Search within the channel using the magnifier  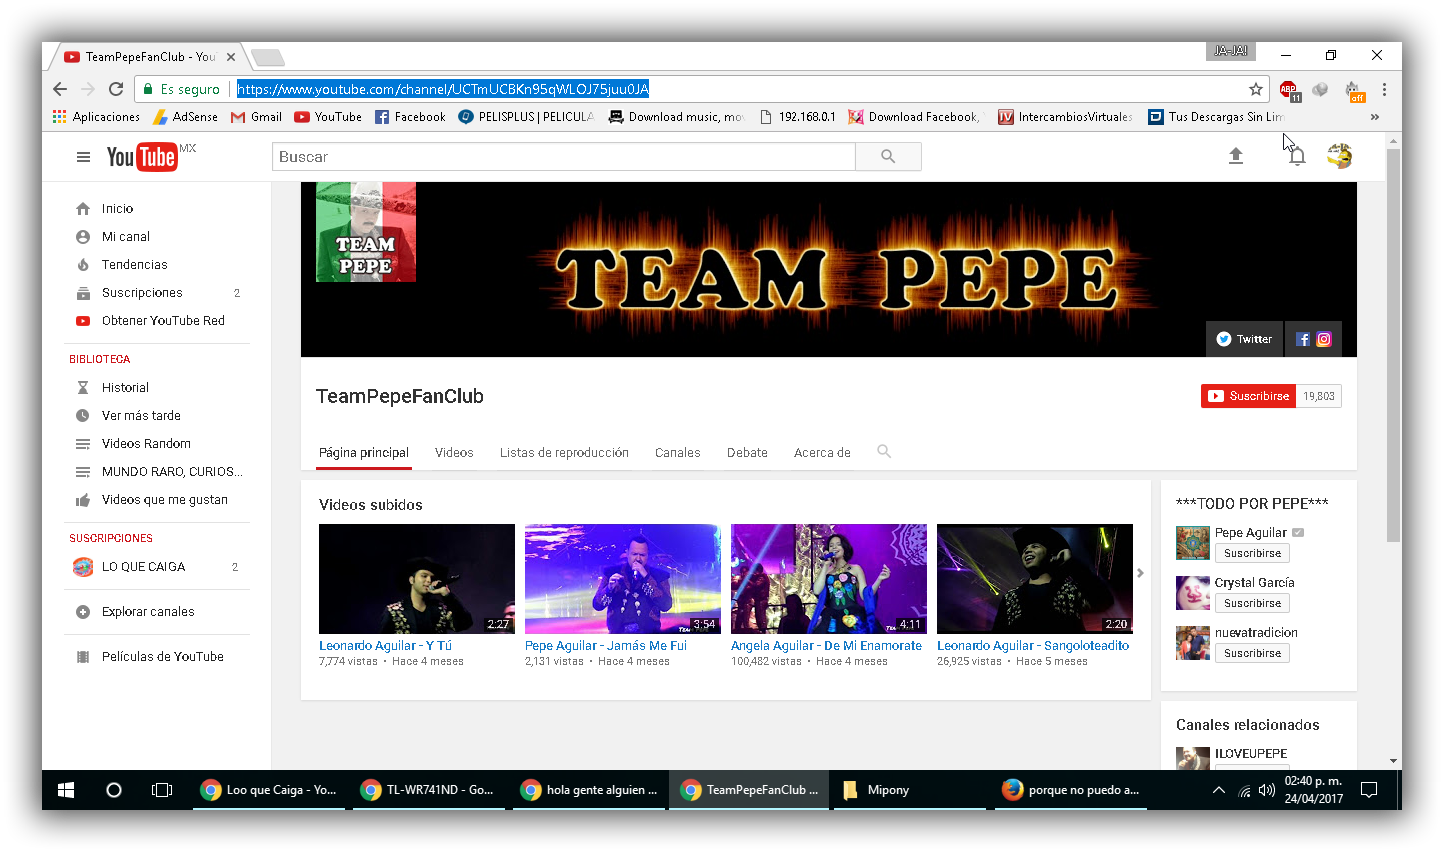click(x=884, y=452)
